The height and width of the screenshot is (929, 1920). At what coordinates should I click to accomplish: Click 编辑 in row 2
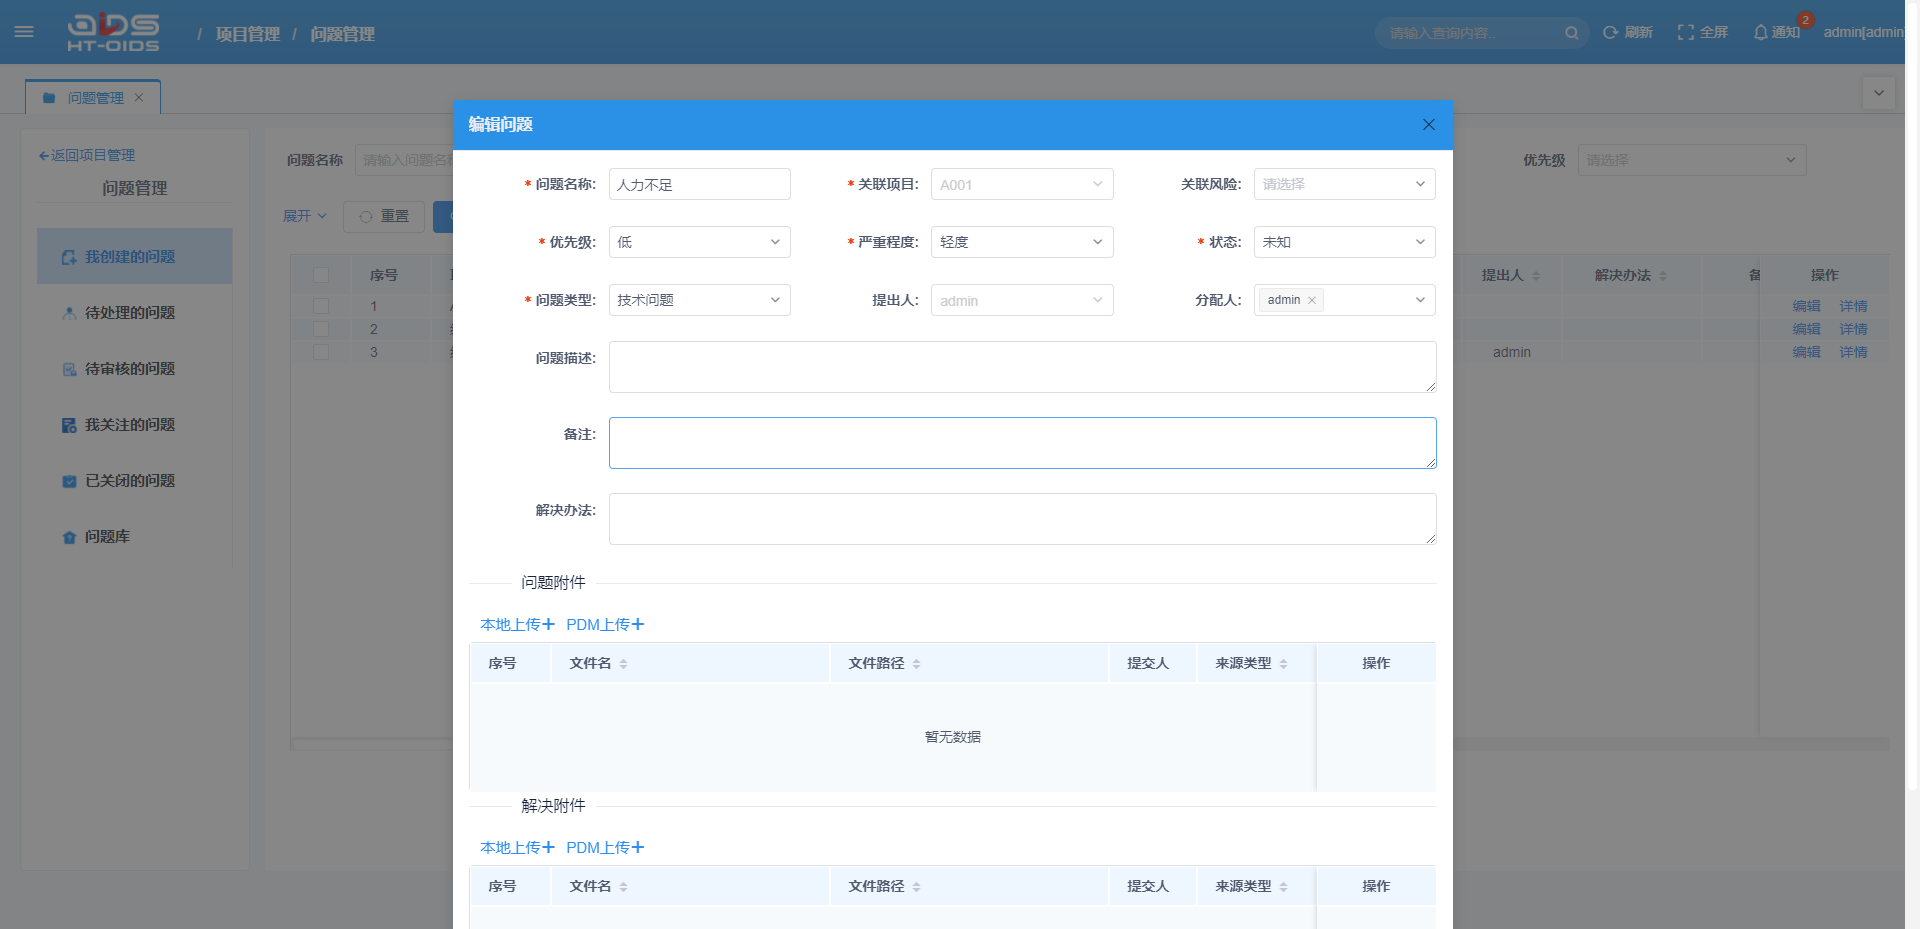(x=1806, y=329)
